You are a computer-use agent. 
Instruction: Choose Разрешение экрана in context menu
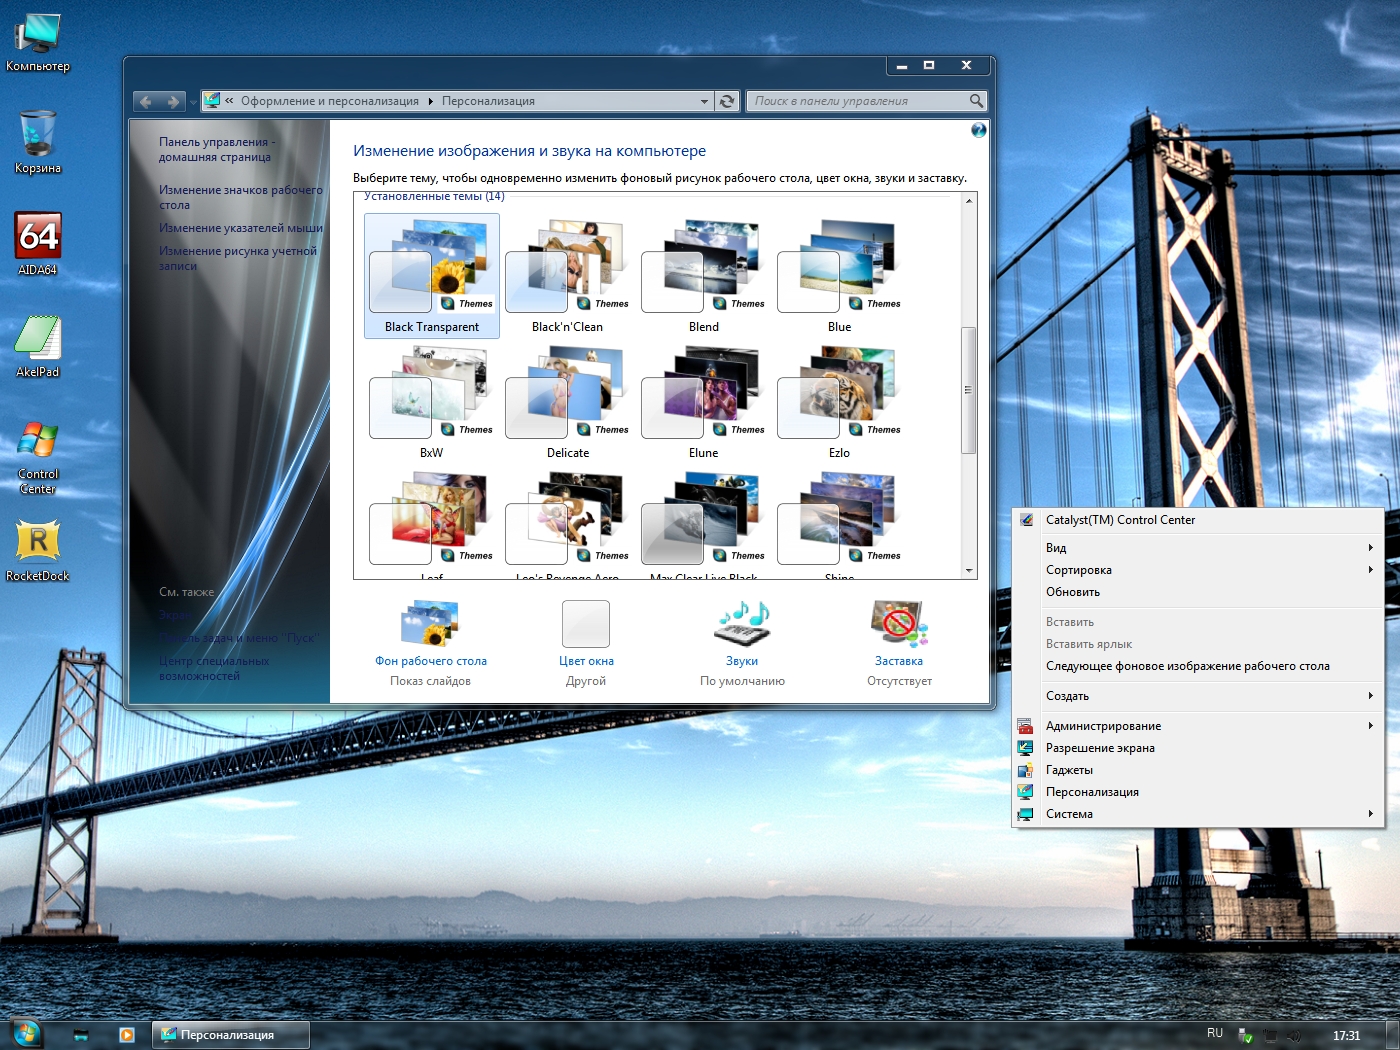[1198, 748]
